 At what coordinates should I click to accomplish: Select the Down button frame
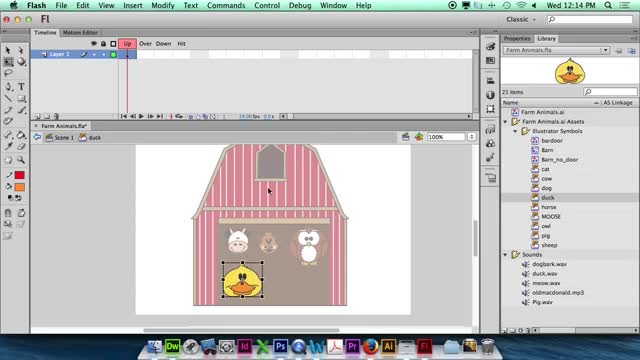[x=163, y=44]
